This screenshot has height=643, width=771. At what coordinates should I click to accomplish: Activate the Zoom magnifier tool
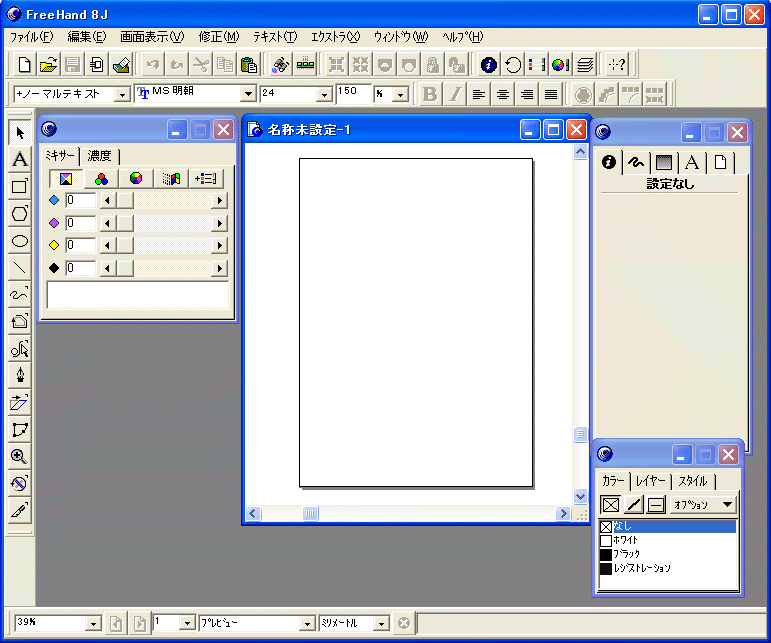click(x=19, y=456)
